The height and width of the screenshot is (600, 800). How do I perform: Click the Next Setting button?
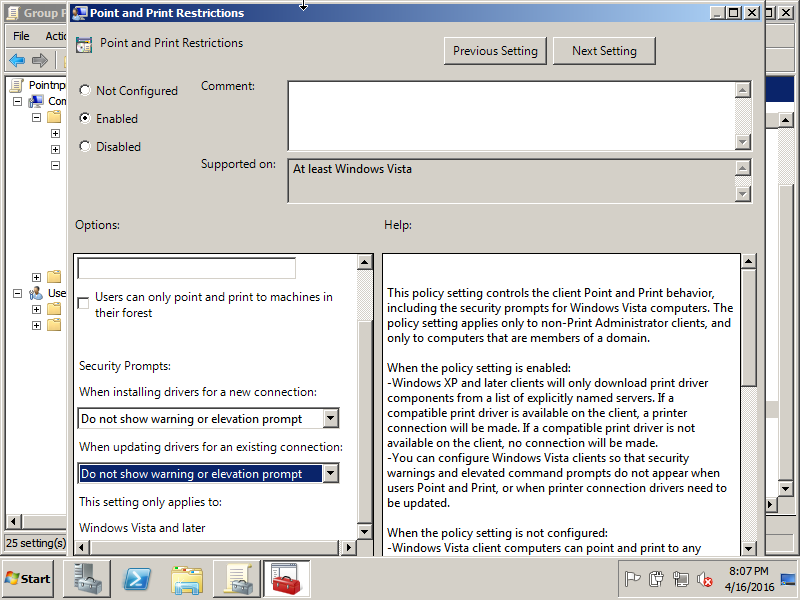click(604, 51)
